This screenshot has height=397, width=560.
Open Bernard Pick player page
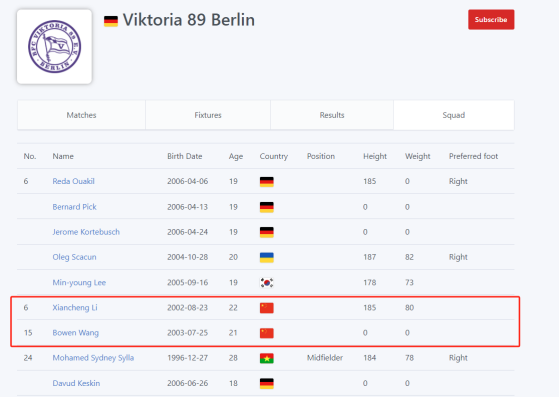[74, 207]
